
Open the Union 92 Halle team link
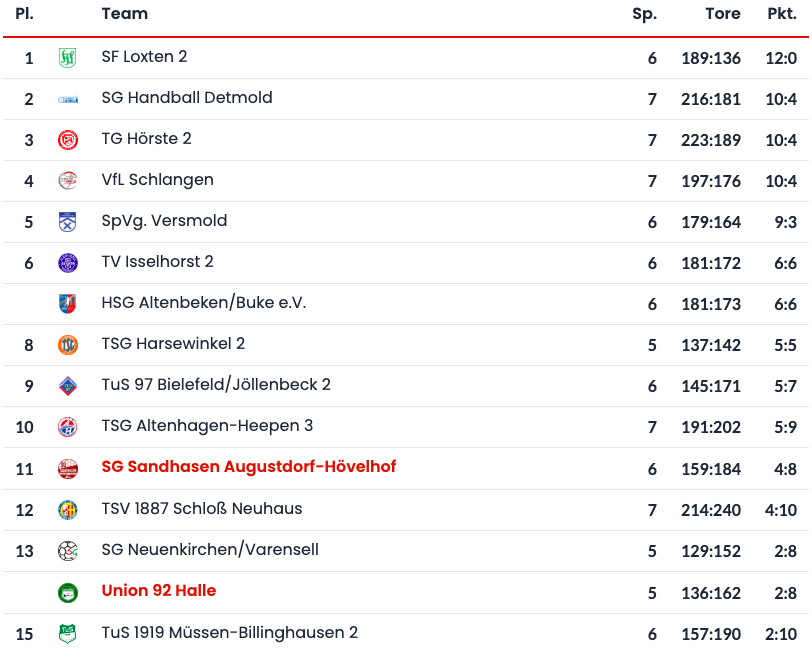pyautogui.click(x=159, y=591)
